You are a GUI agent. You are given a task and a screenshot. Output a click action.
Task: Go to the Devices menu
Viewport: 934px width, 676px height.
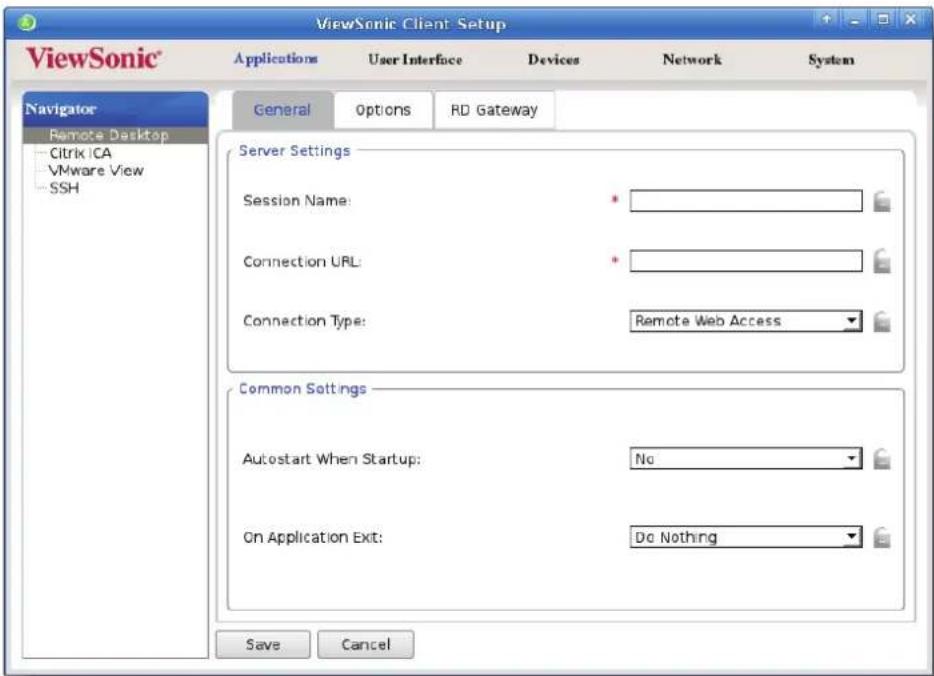coord(553,60)
